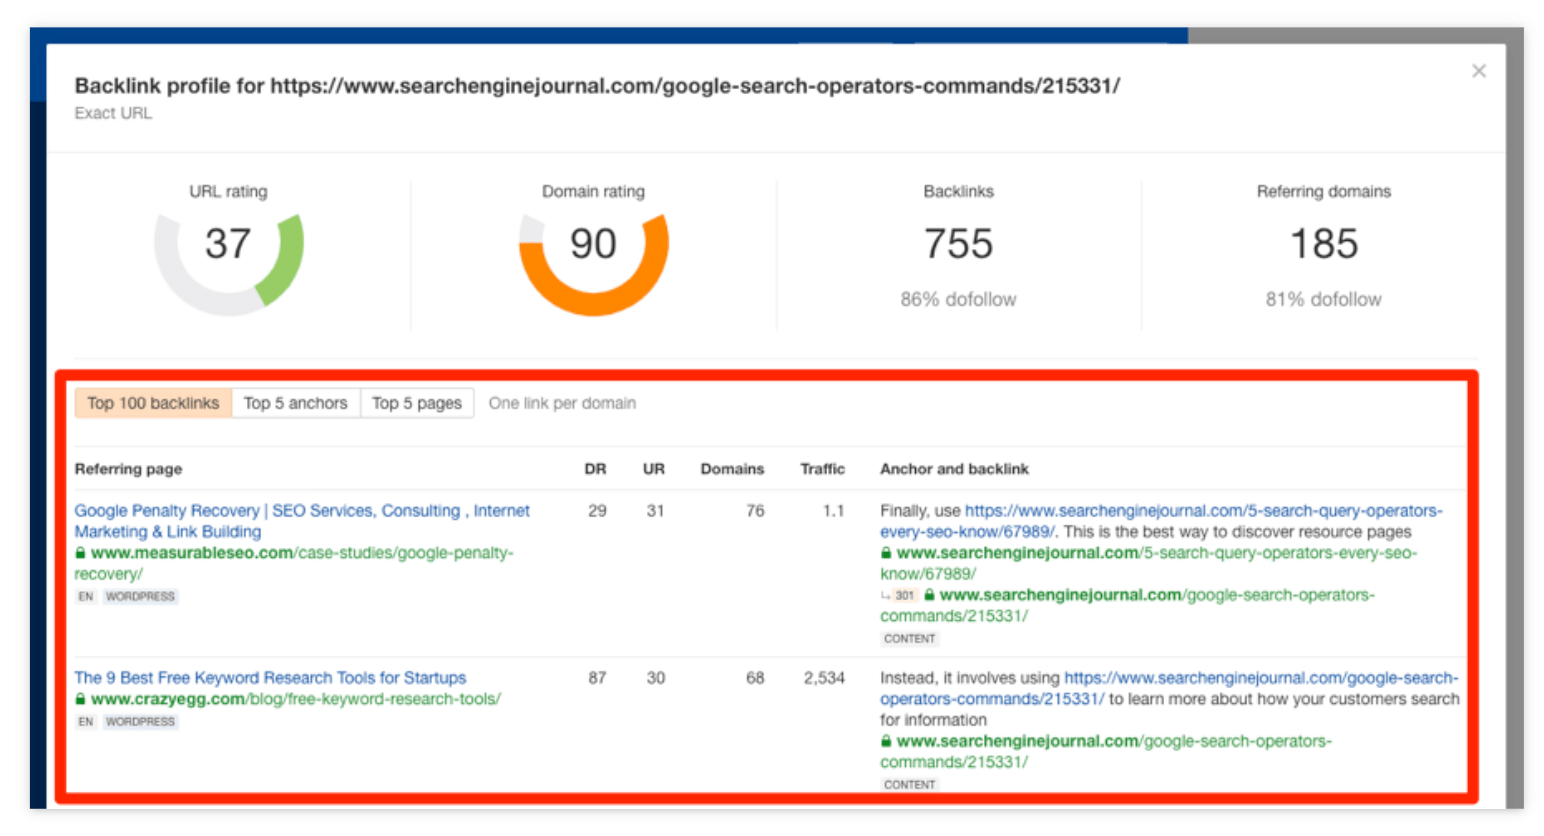Screen dimensions: 1544x836
Task: Open Google Penalty Recovery referring page link
Action: 302,521
